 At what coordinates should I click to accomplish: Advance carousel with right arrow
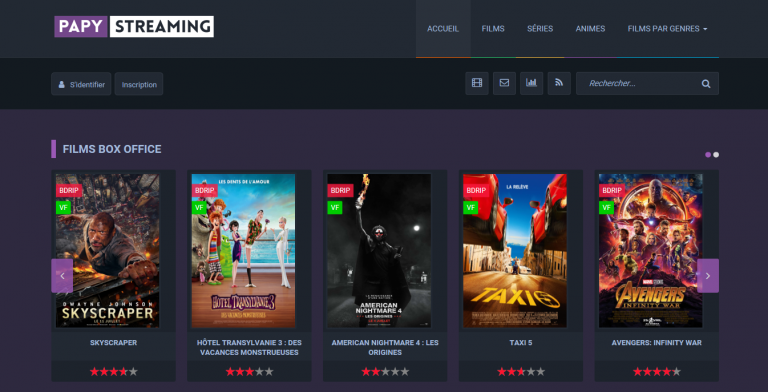pyautogui.click(x=708, y=276)
